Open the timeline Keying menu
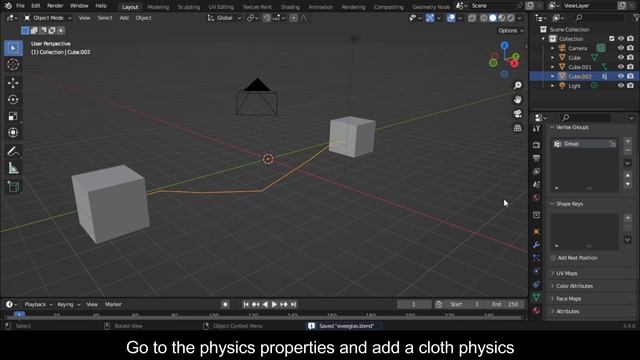Image resolution: width=640 pixels, height=360 pixels. 68,304
